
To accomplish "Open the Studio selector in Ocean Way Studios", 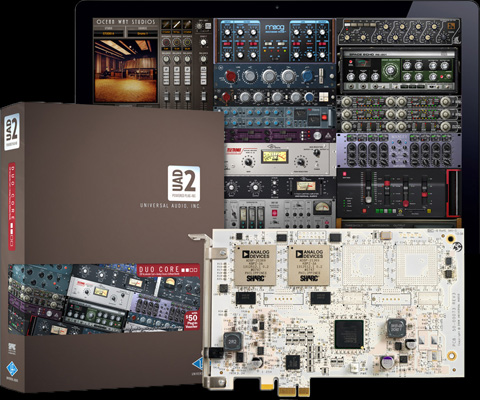I will 109,33.
